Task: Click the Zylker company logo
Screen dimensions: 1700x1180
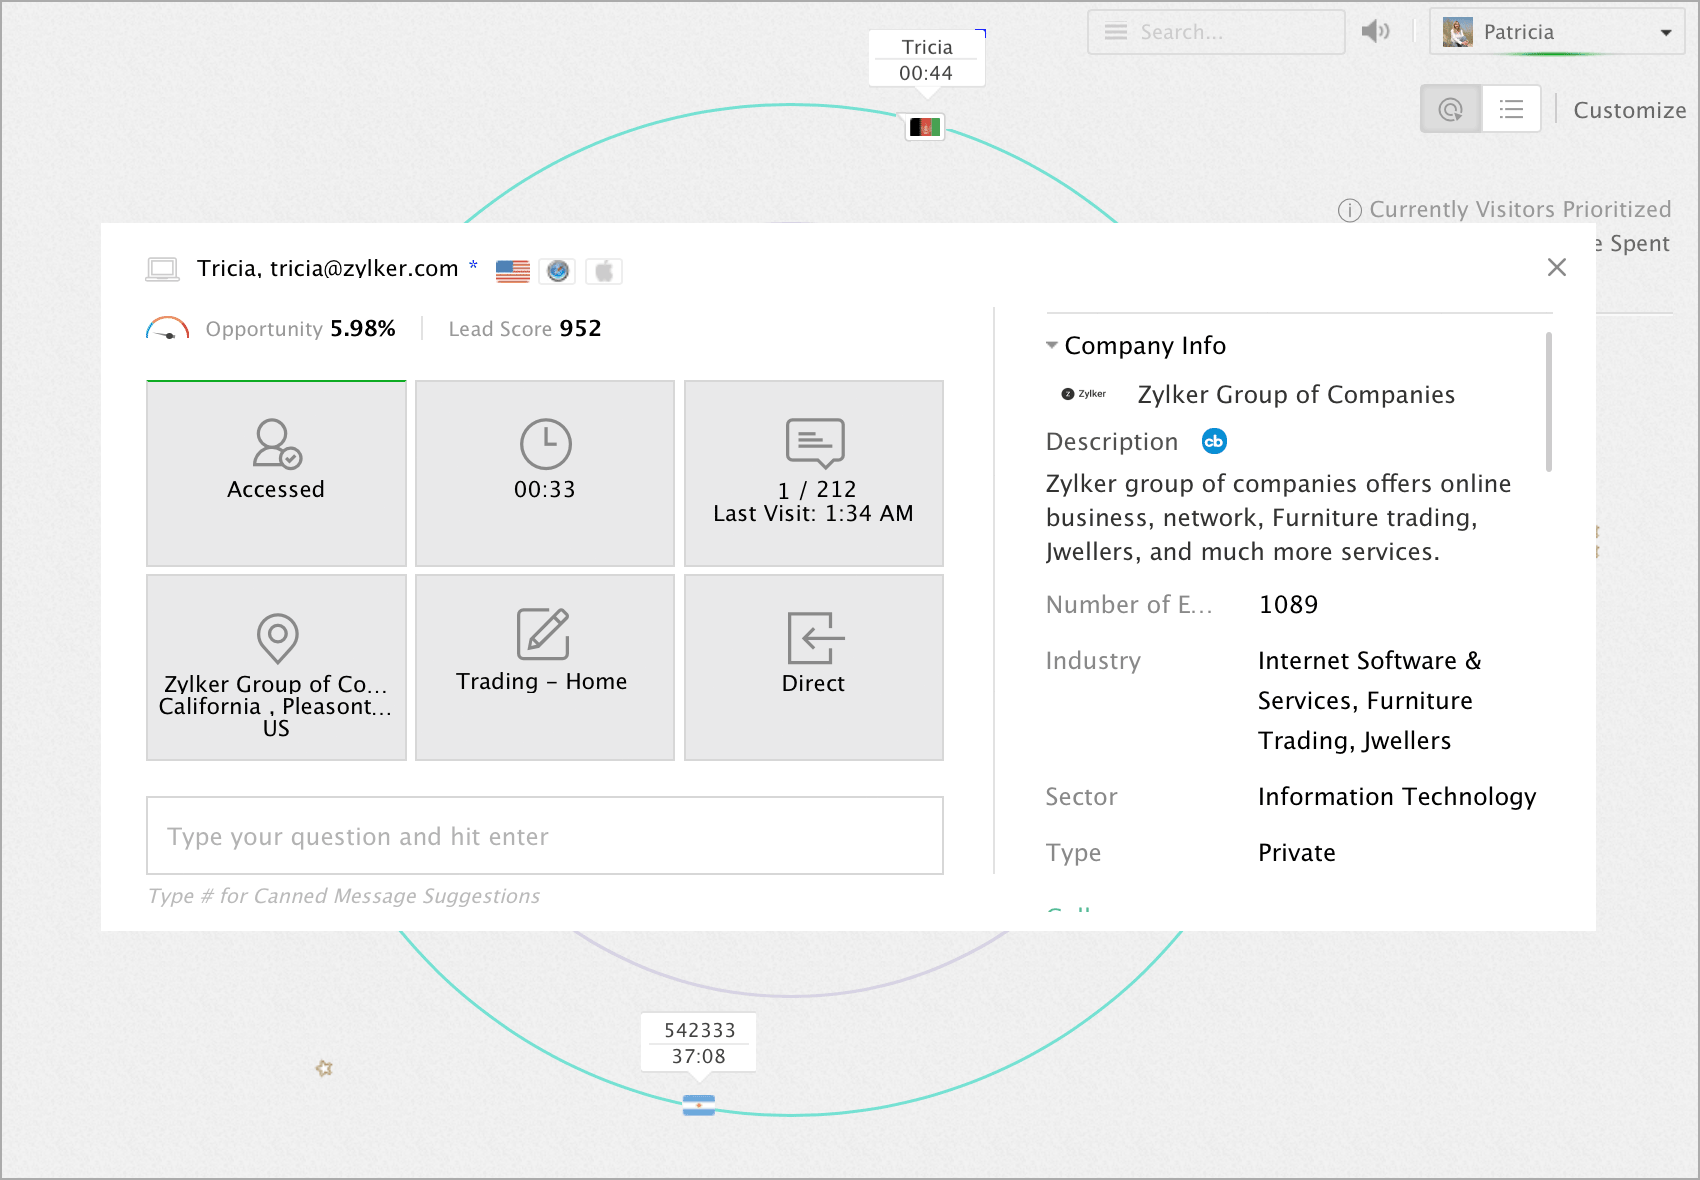Action: click(1084, 394)
